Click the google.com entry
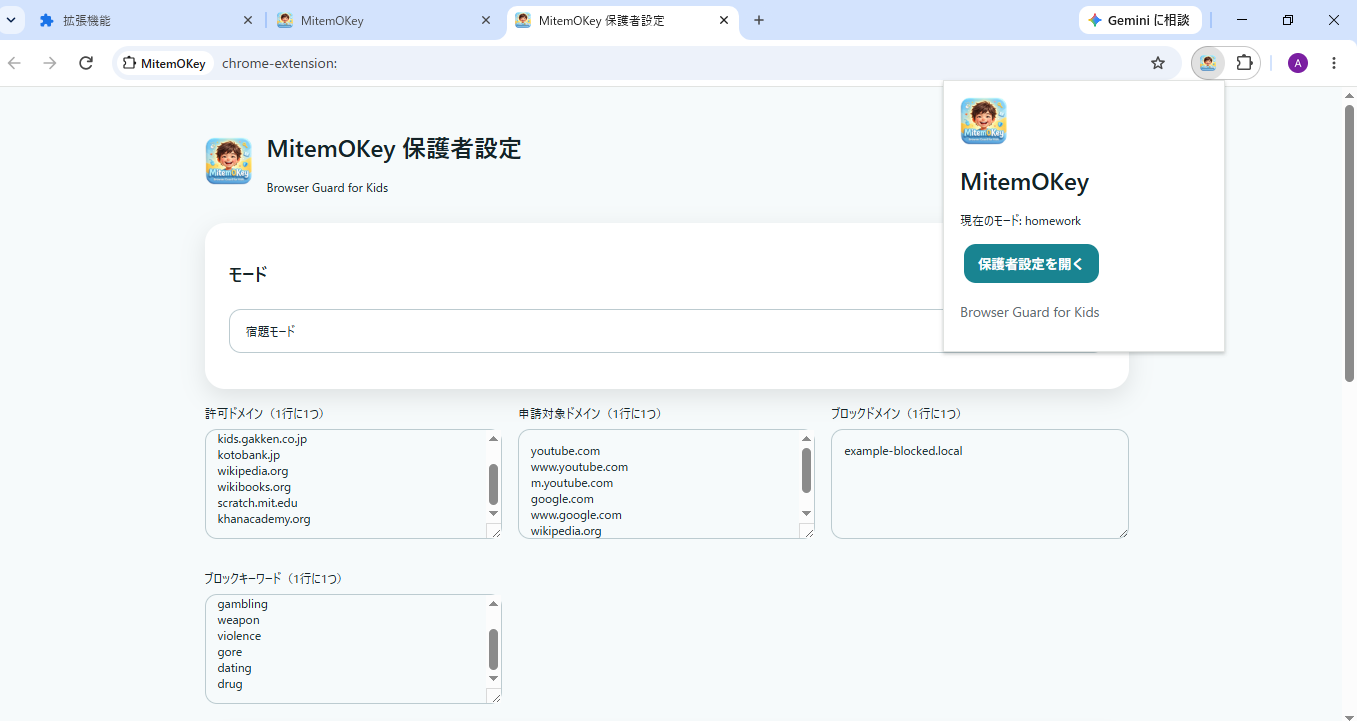Screen dimensions: 1357x721 point(562,499)
